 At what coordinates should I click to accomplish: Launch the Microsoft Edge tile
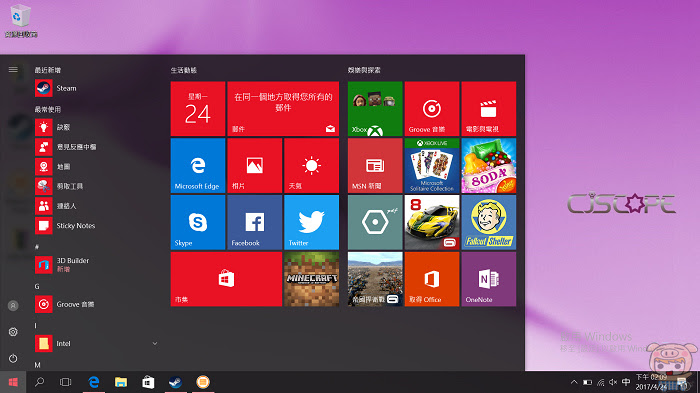198,165
